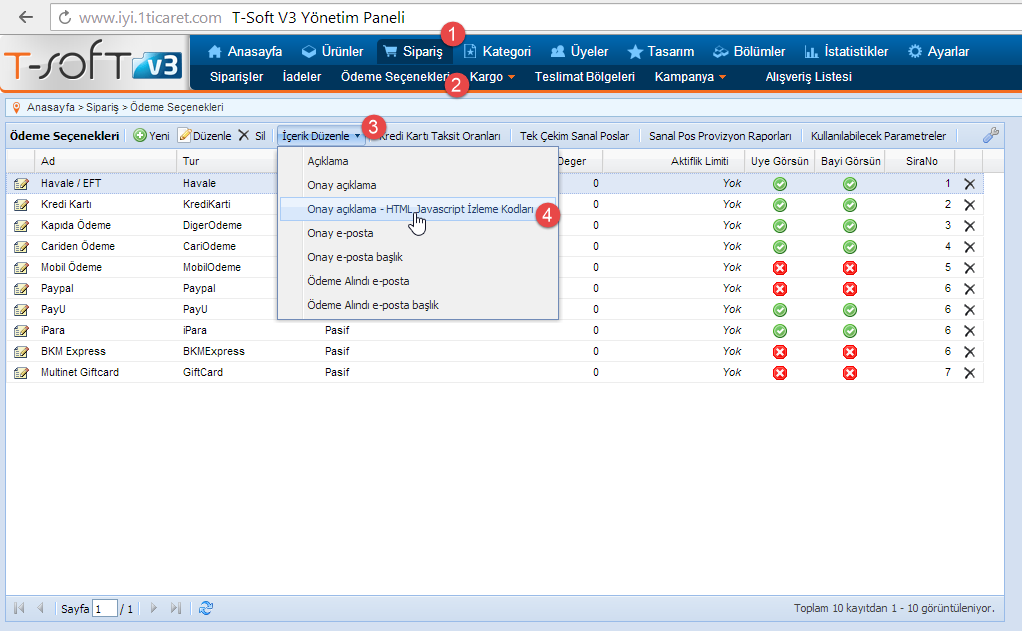The width and height of the screenshot is (1022, 631).
Task: Go to the first page in pager
Action: pos(19,608)
